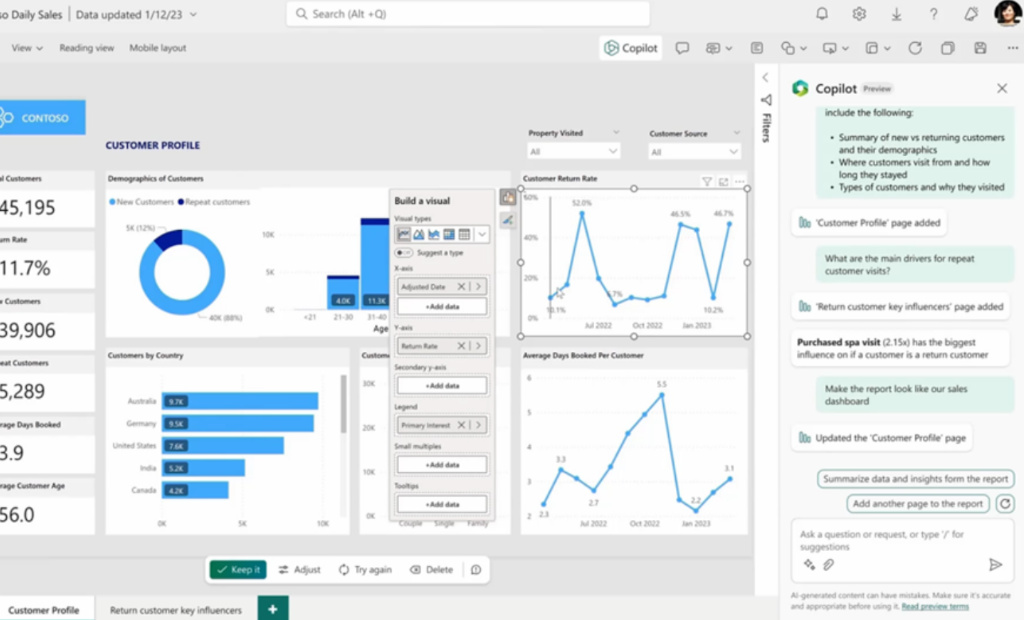This screenshot has width=1024, height=620.
Task: Open Customer Source All dropdown
Action: [694, 152]
